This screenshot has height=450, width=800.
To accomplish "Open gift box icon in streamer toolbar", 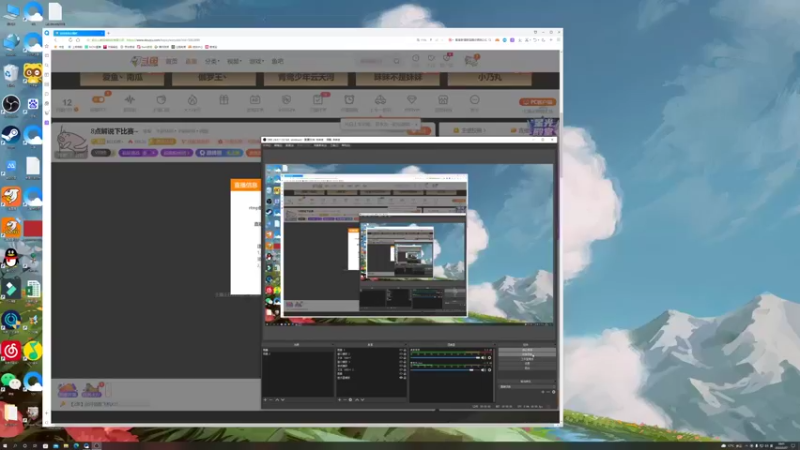I will pos(224,100).
